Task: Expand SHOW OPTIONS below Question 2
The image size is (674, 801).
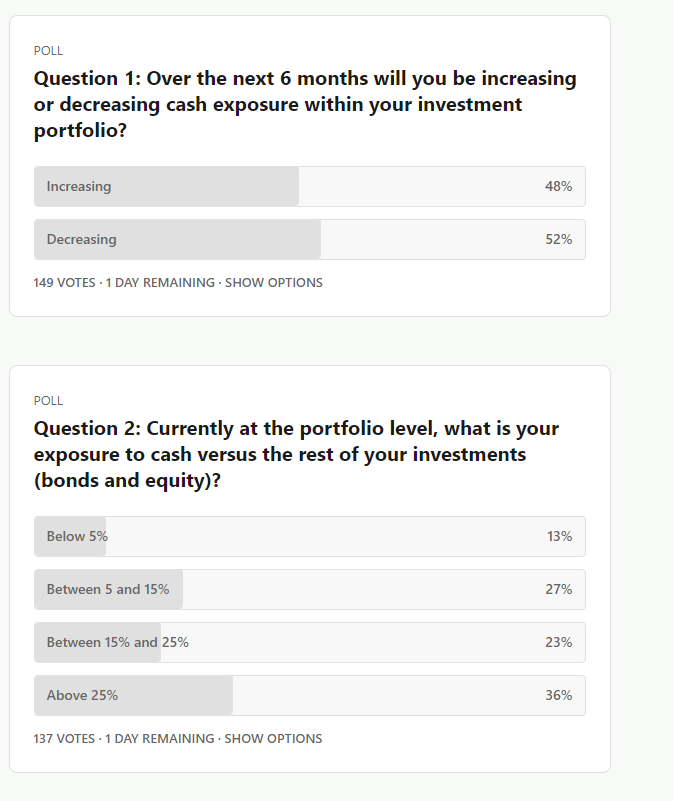Action: [x=274, y=739]
